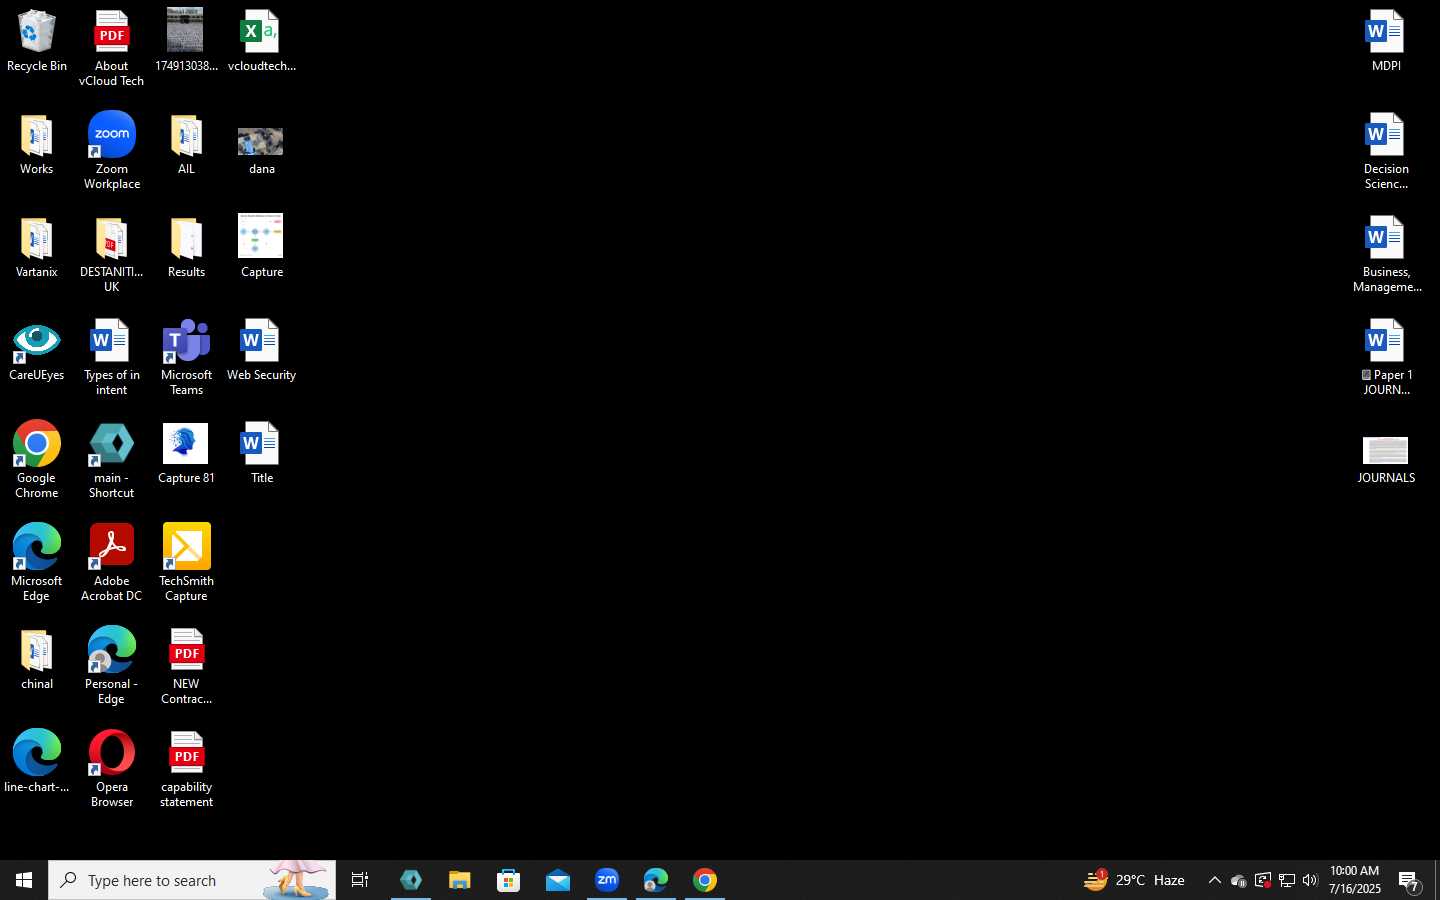1440x900 pixels.
Task: Select the 174913038 image file
Action: (186, 42)
